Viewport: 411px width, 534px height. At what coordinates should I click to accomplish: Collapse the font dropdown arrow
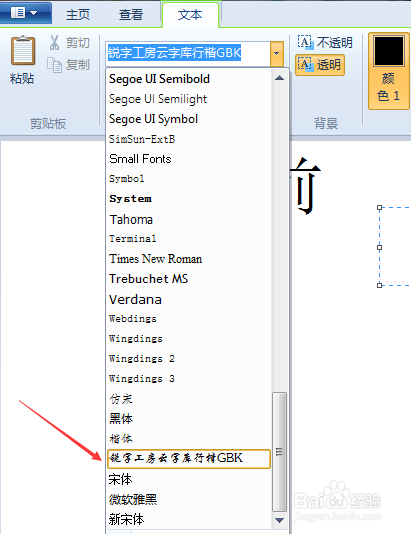pyautogui.click(x=277, y=53)
